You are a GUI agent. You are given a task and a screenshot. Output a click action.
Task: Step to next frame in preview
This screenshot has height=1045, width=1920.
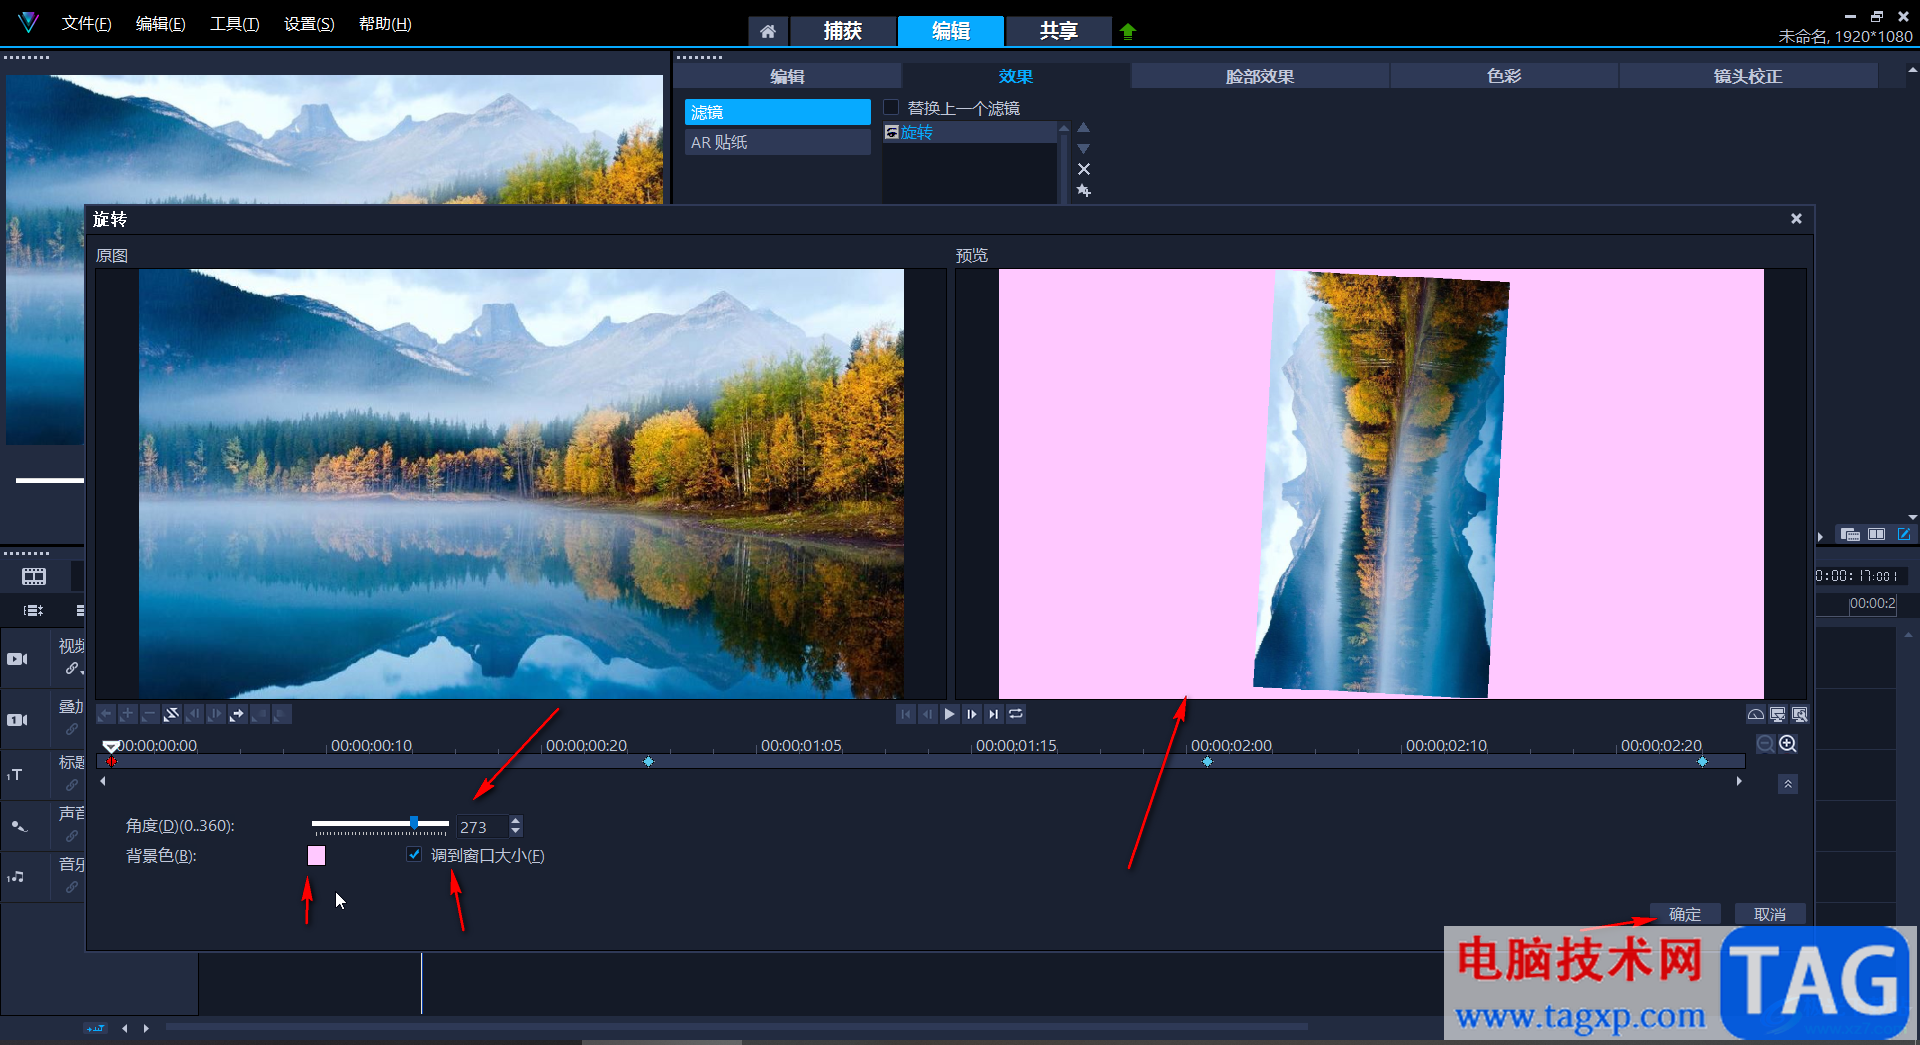tap(971, 714)
